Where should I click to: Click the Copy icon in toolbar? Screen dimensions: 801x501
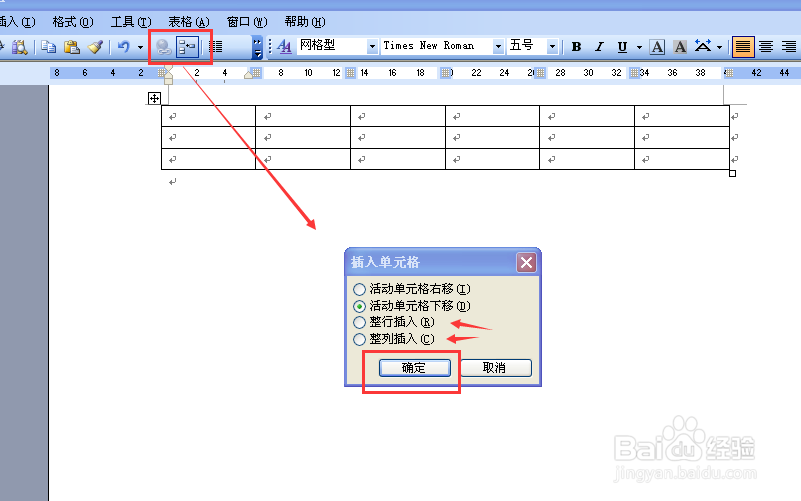(x=49, y=47)
